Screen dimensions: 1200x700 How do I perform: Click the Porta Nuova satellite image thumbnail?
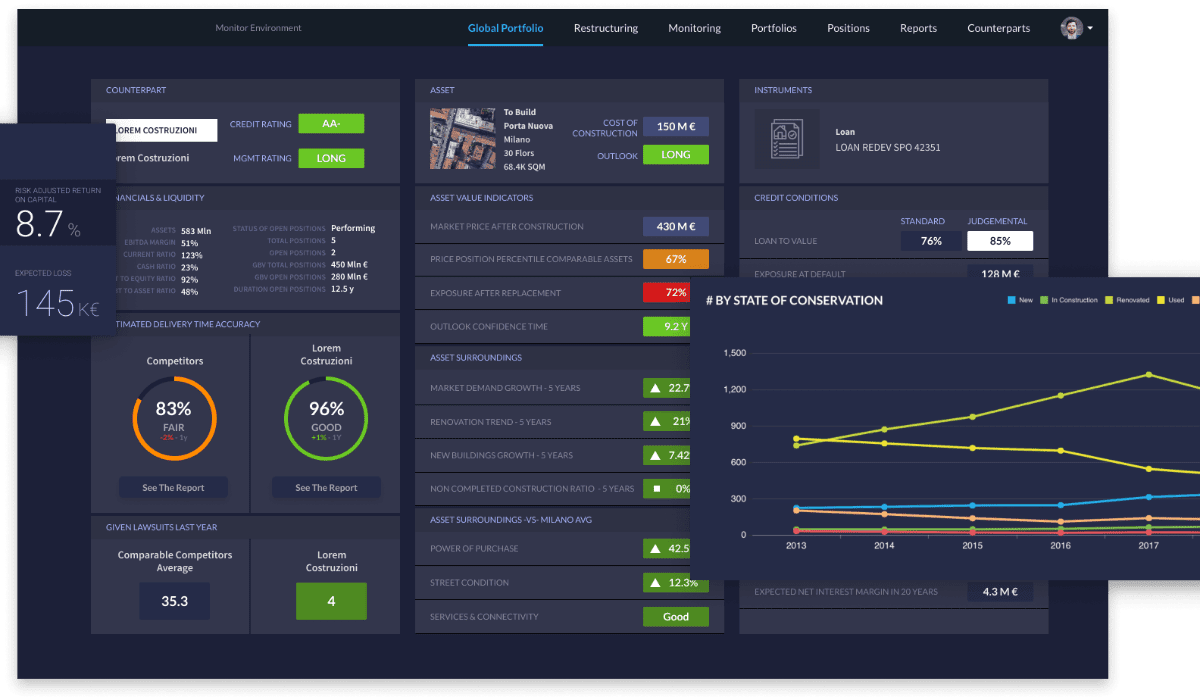pyautogui.click(x=463, y=138)
